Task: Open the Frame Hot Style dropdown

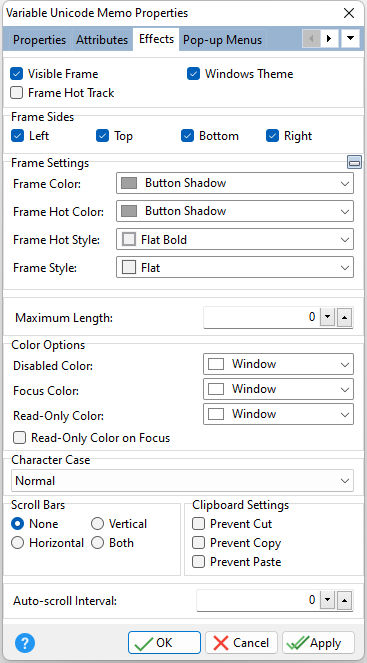Action: pyautogui.click(x=235, y=240)
